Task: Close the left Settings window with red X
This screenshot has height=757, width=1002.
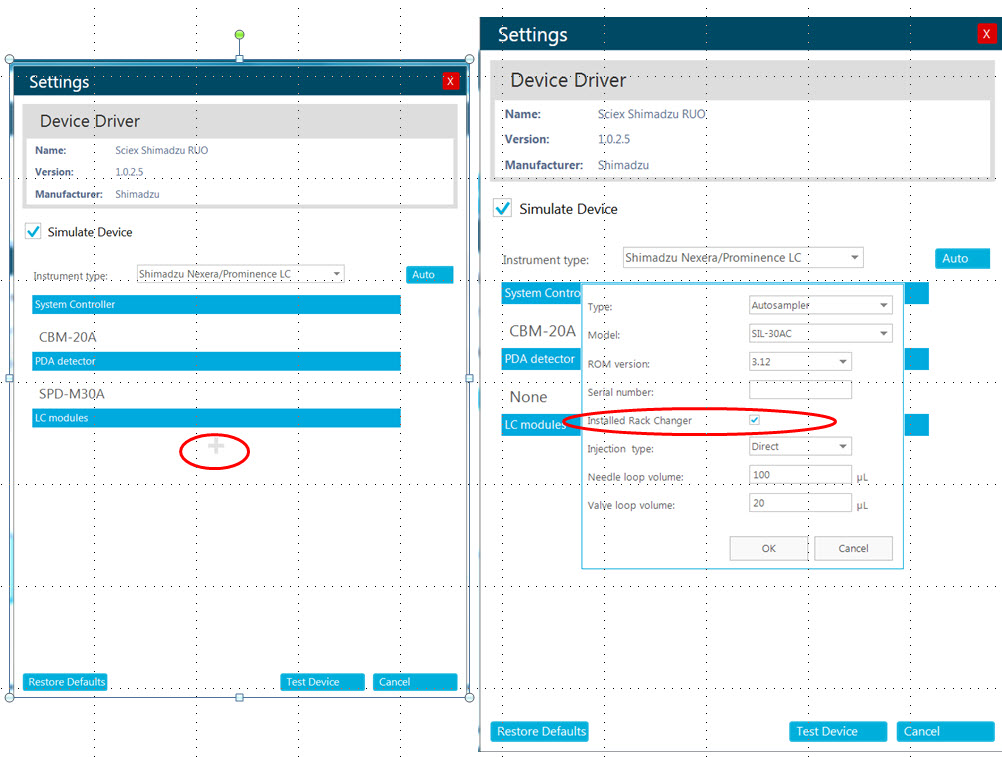Action: pos(450,81)
